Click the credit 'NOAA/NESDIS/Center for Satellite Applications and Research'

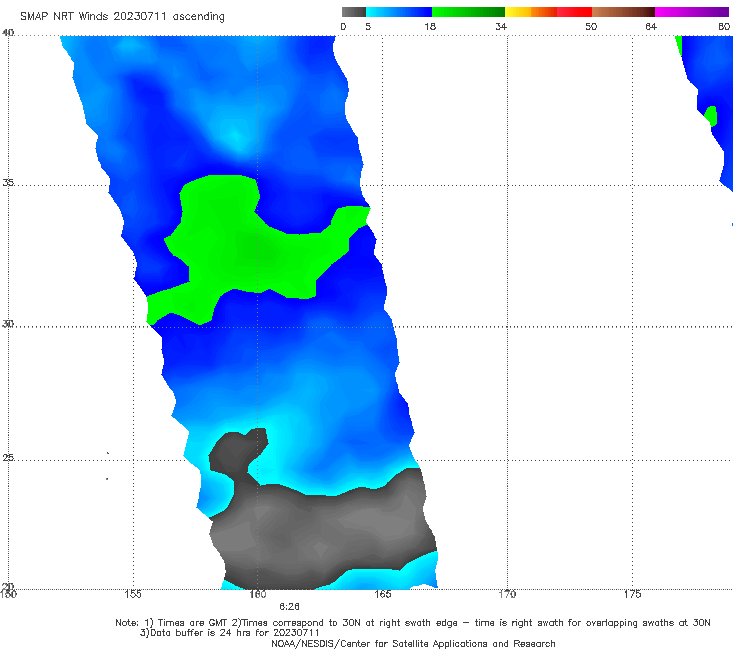(x=413, y=643)
